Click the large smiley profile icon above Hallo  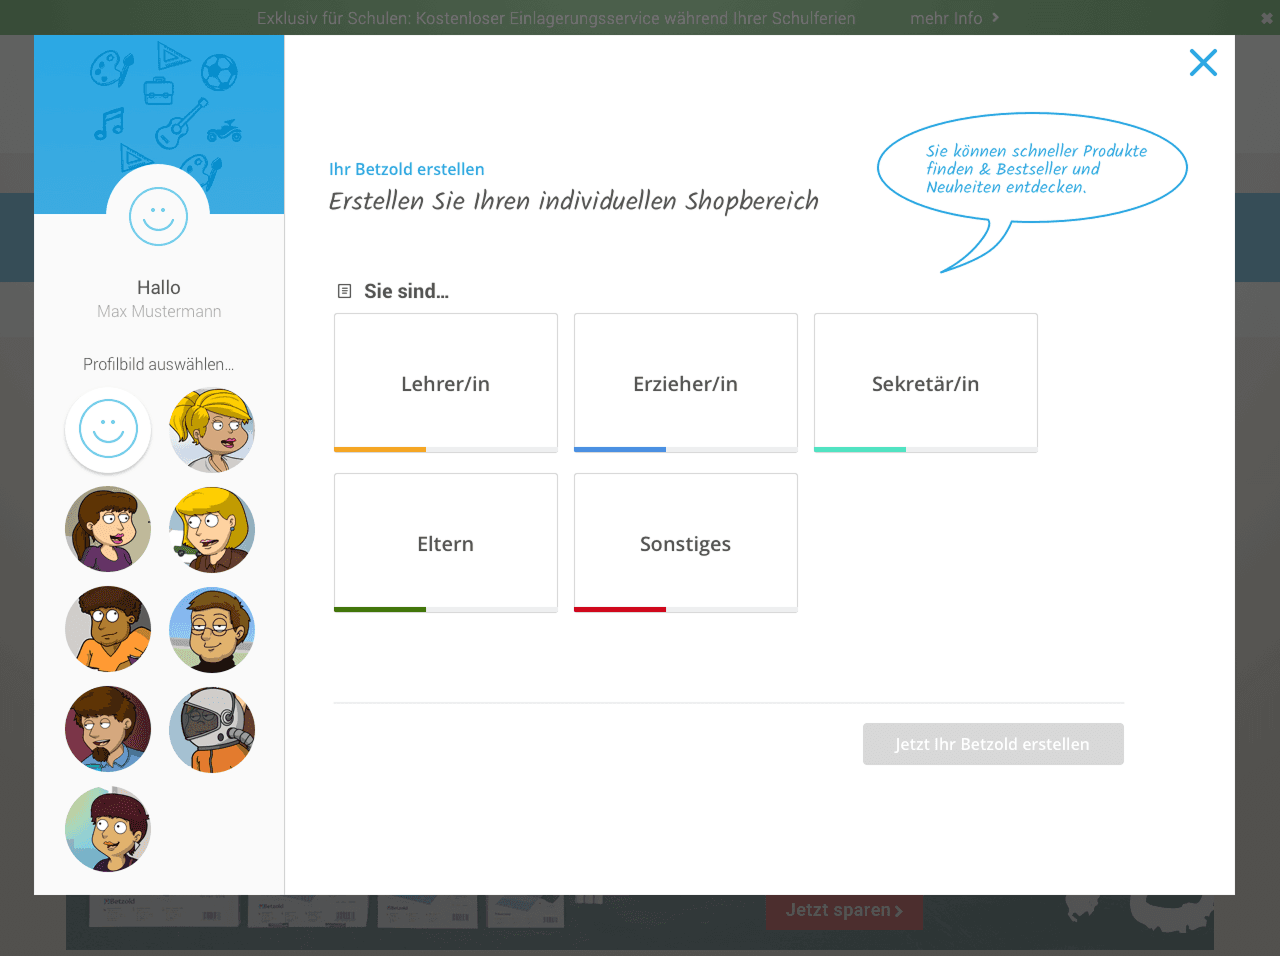click(159, 216)
